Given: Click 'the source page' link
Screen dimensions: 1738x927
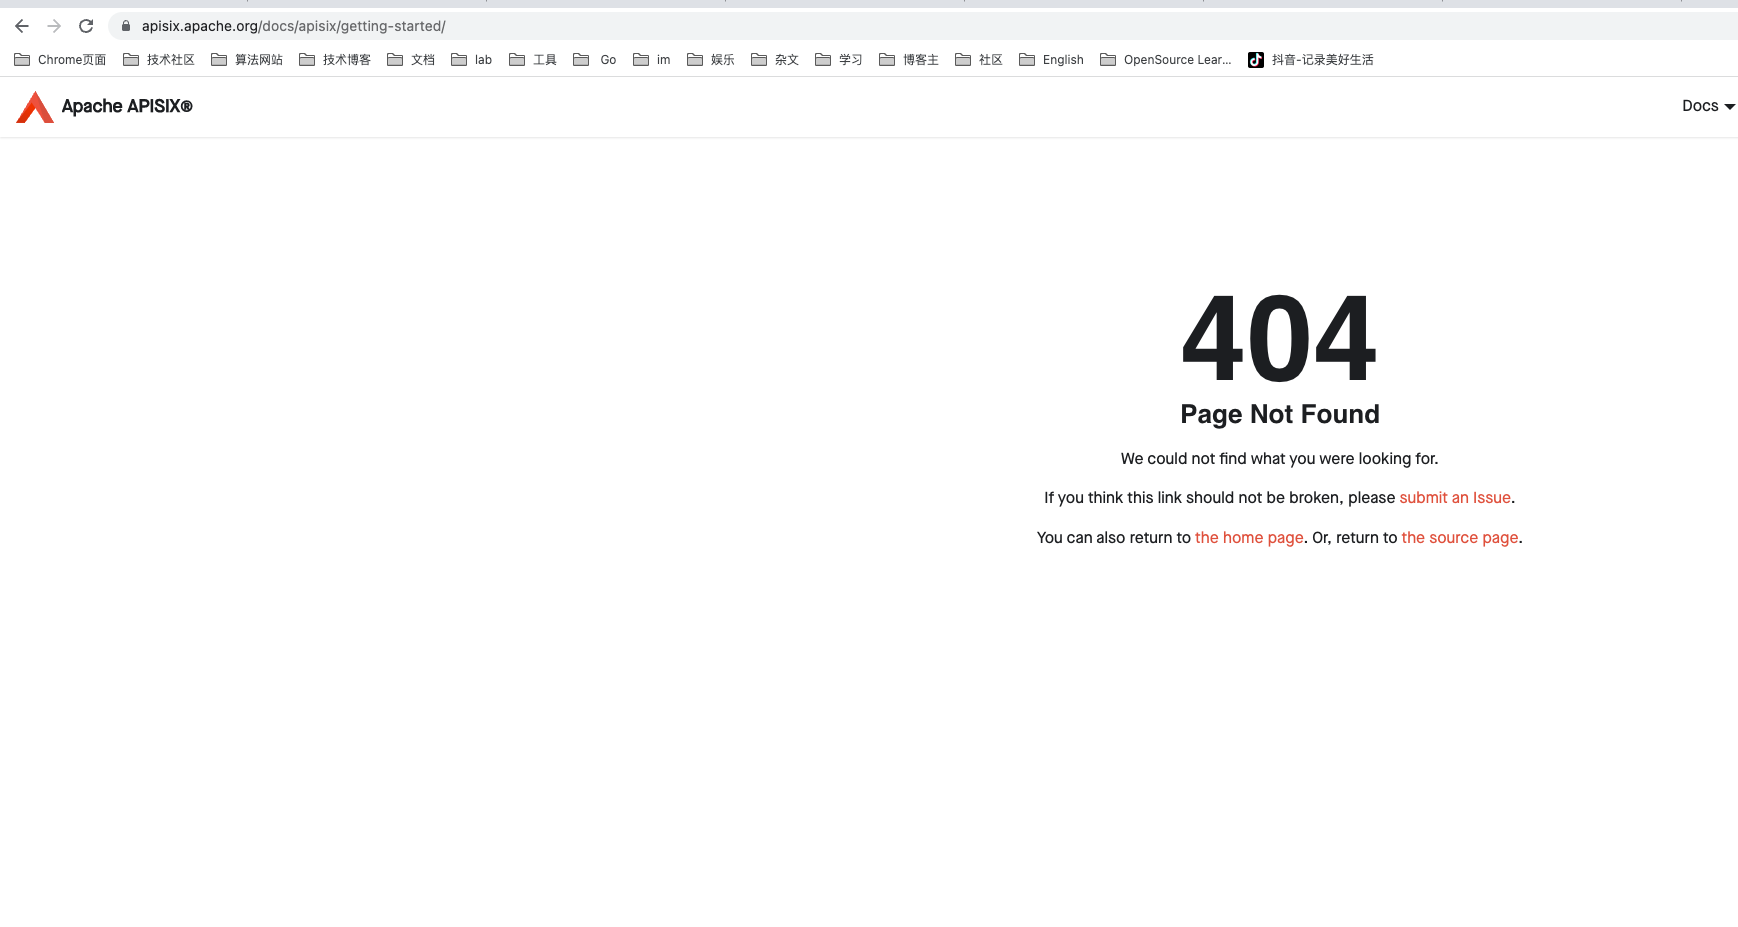Looking at the screenshot, I should 1460,538.
